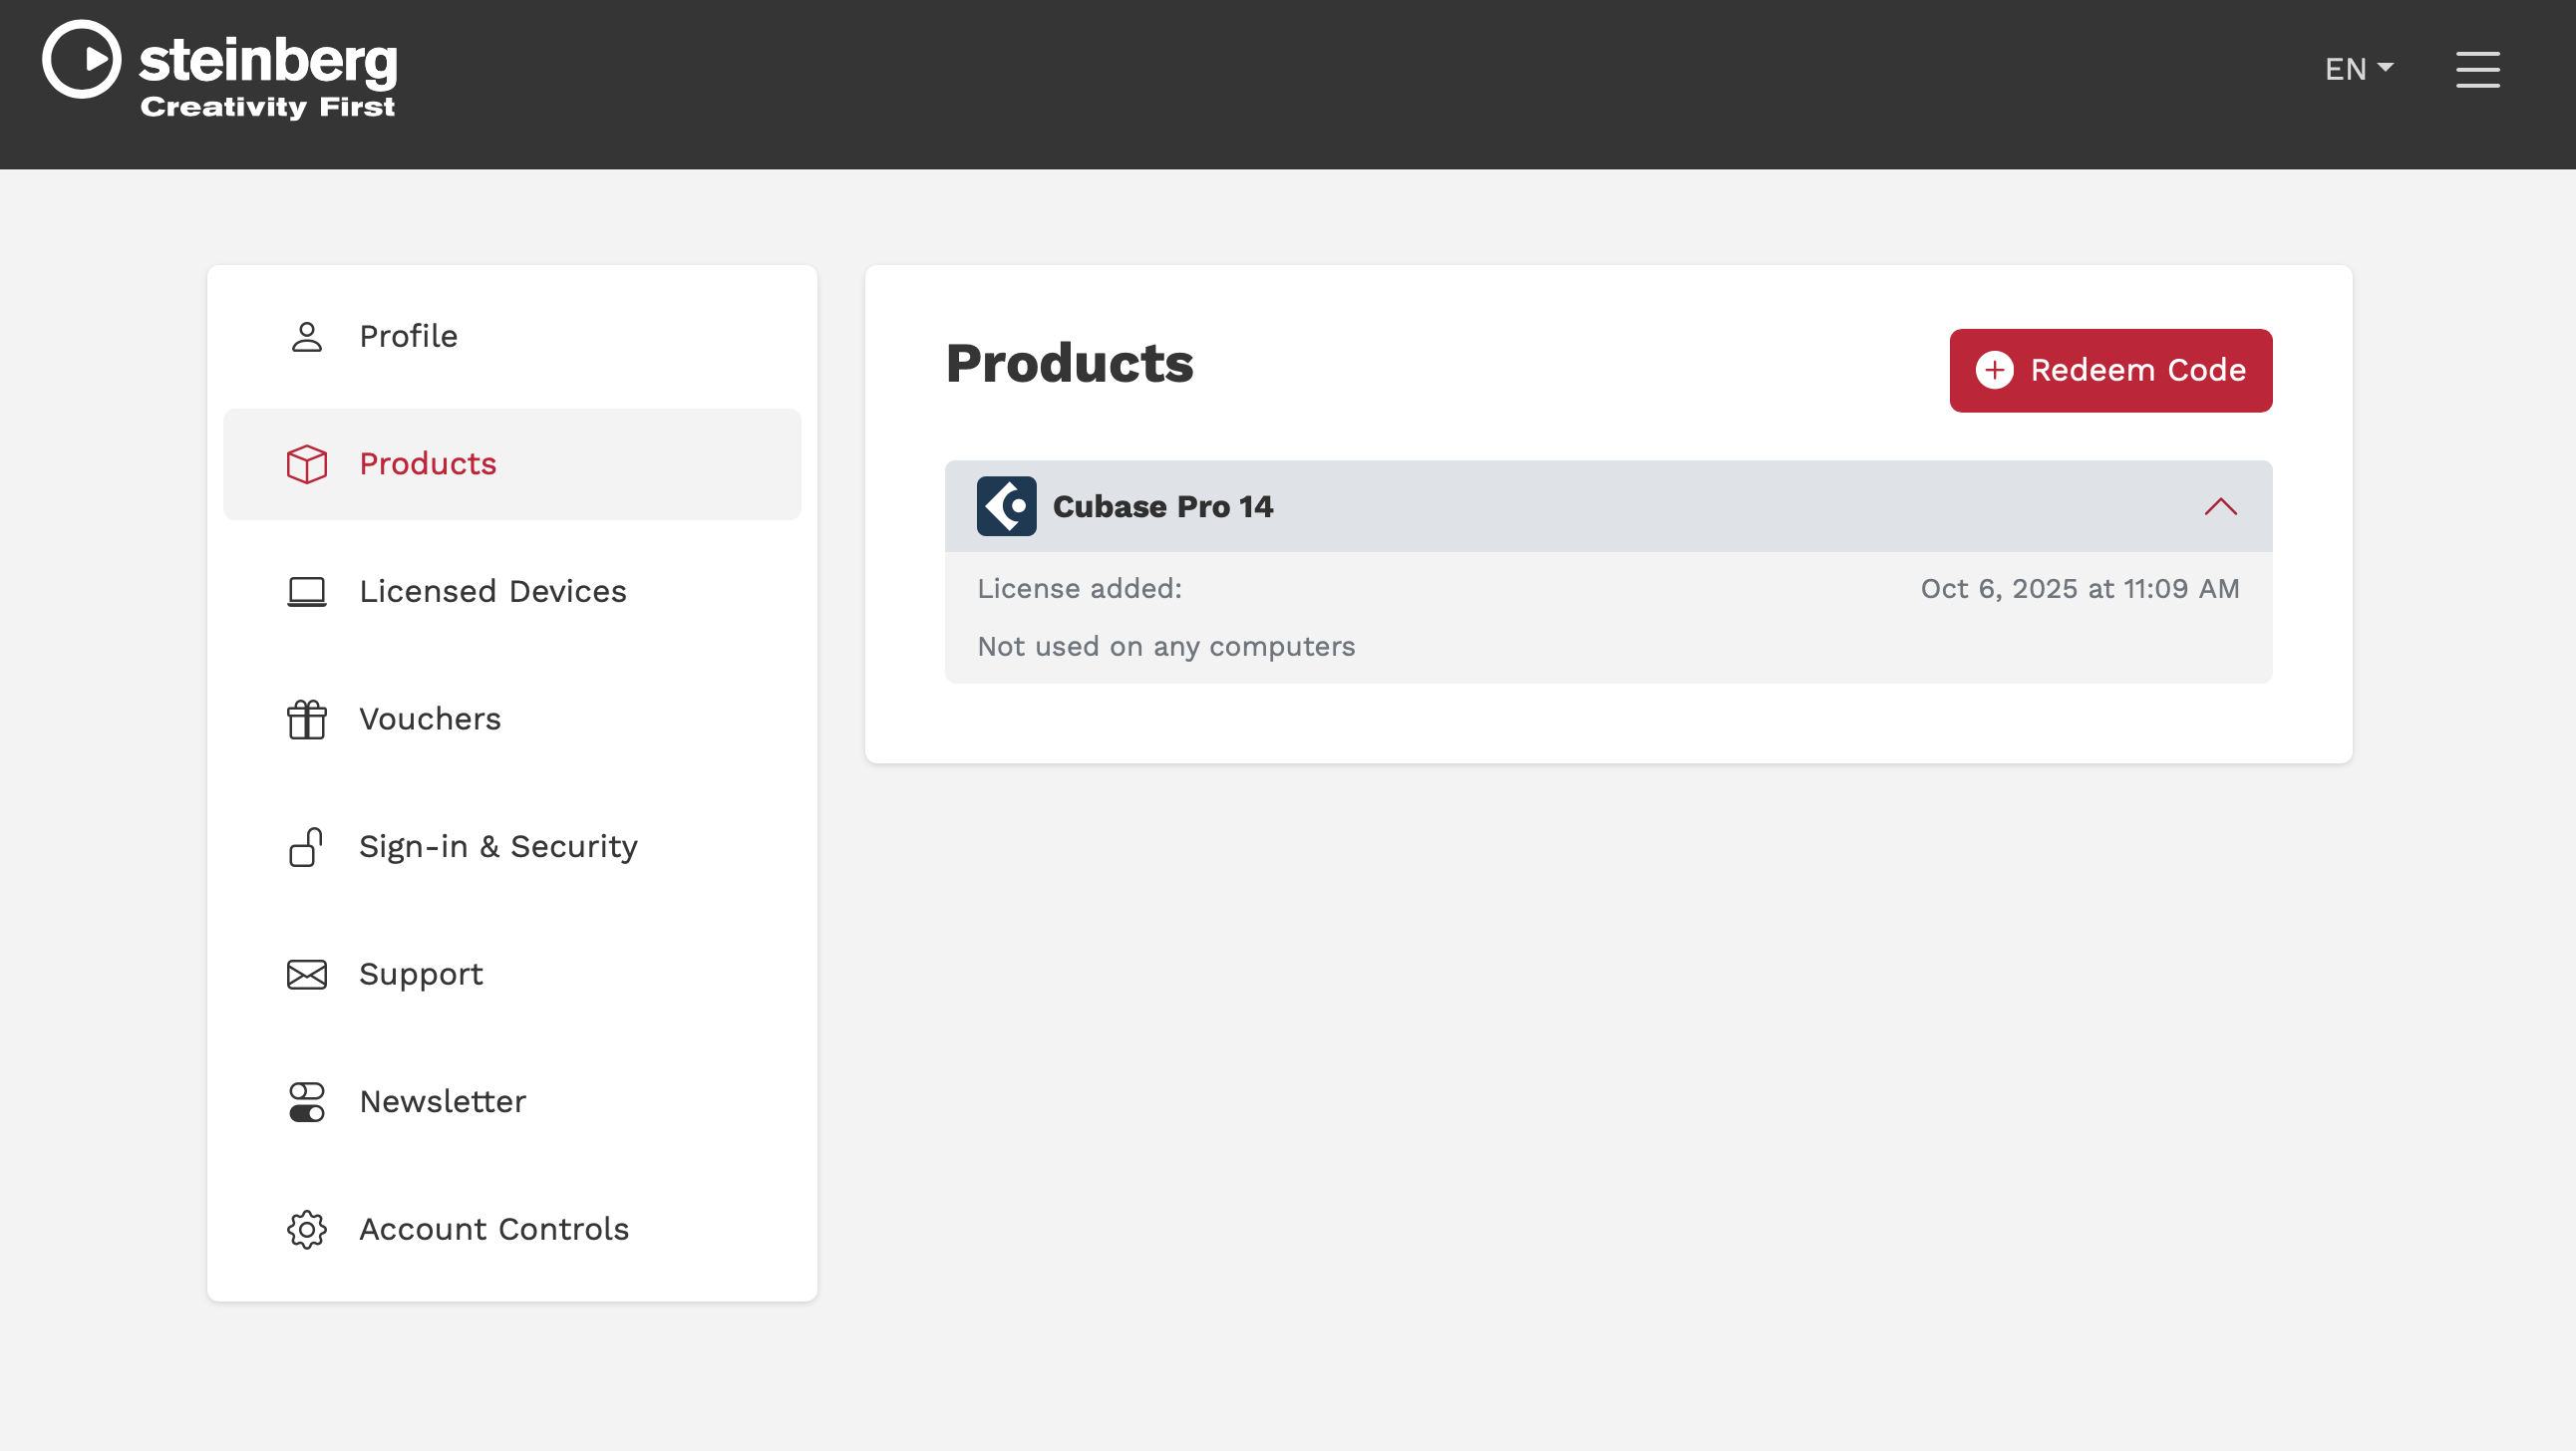Screen dimensions: 2576x1451
Task: Open the Vouchers menu item
Action: 430,719
